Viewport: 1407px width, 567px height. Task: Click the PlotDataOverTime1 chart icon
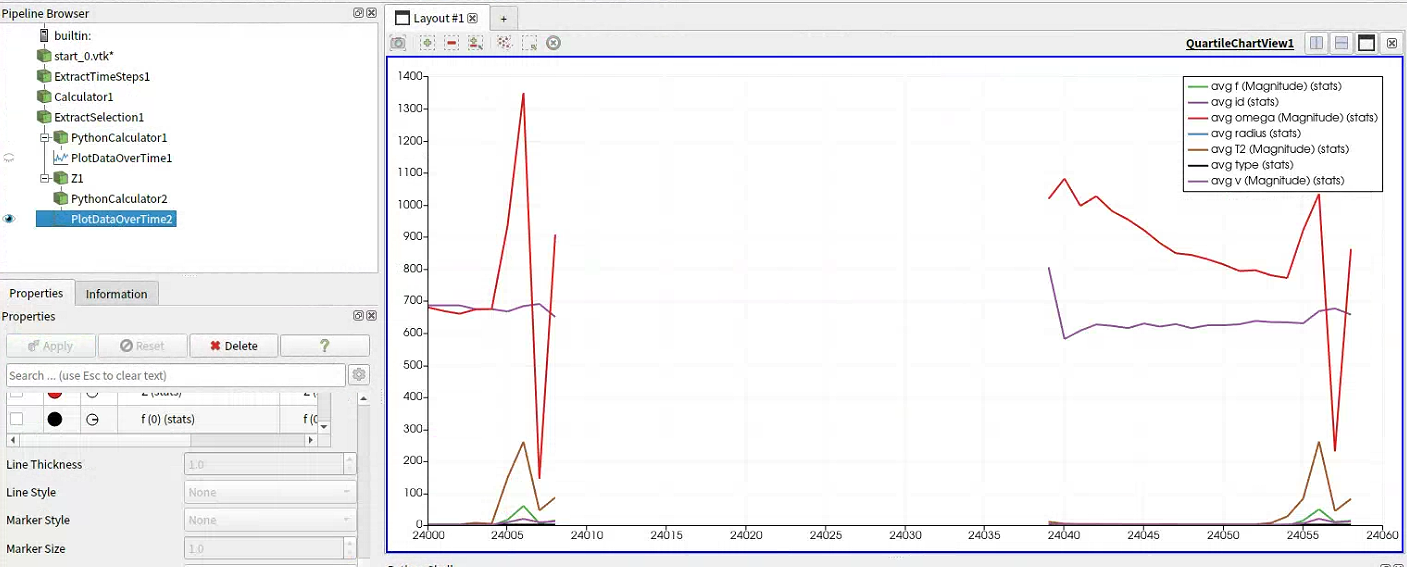tap(61, 158)
